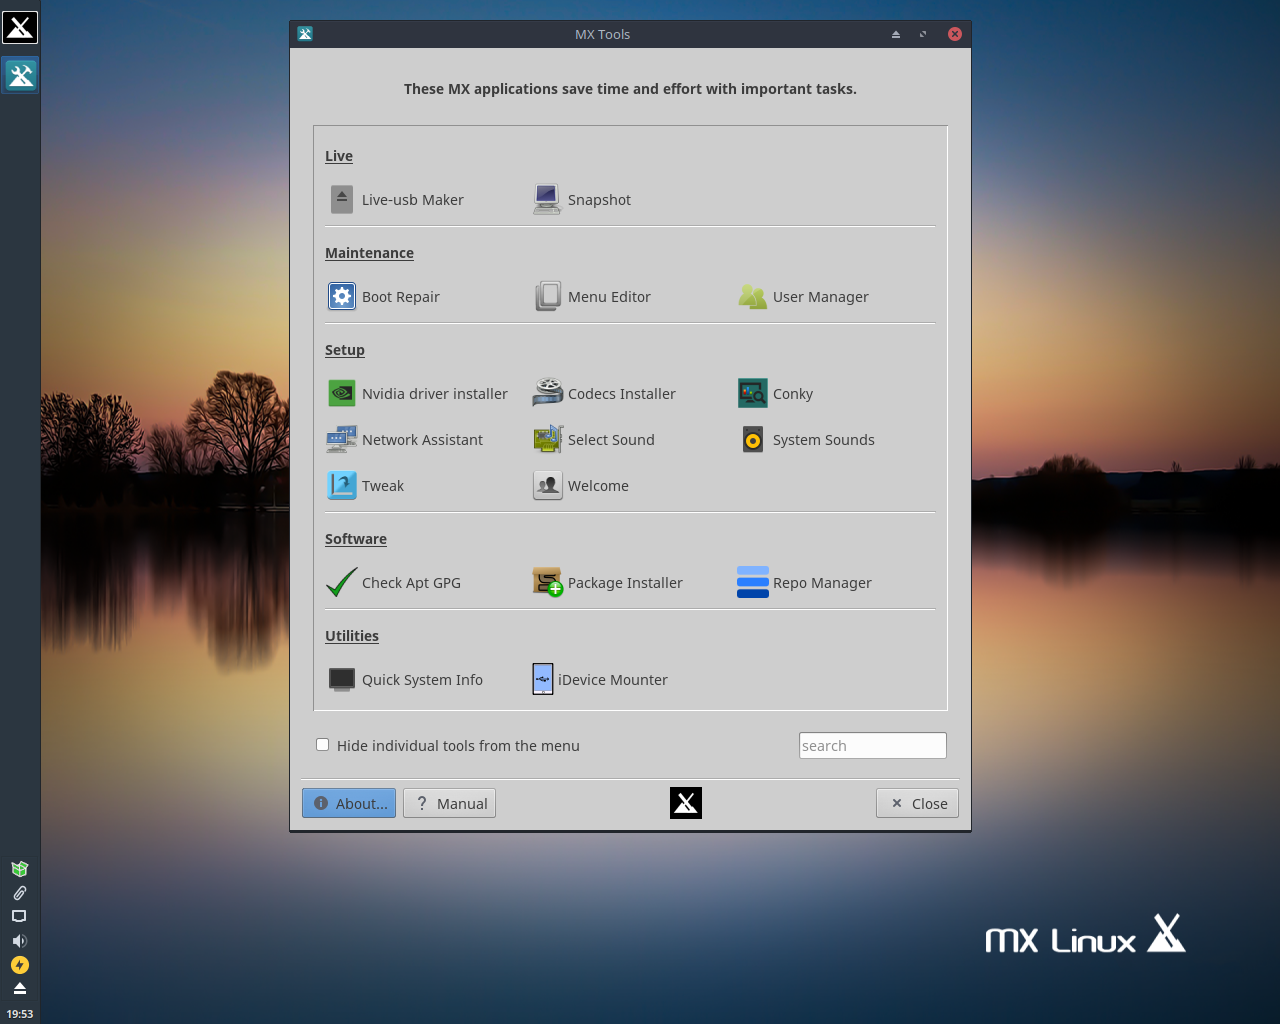
Task: Open Check Apt GPG checkmark icon
Action: (x=342, y=583)
